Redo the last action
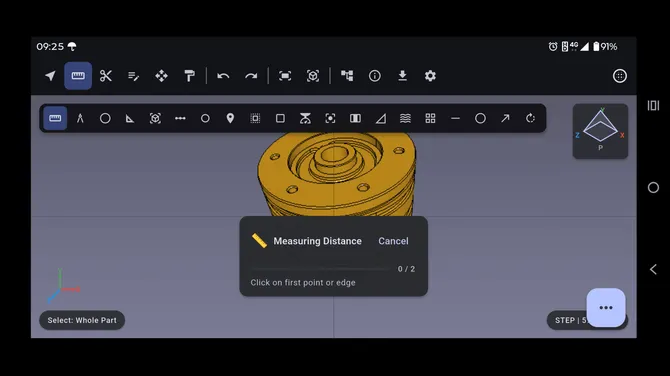This screenshot has width=670, height=376. coord(251,76)
